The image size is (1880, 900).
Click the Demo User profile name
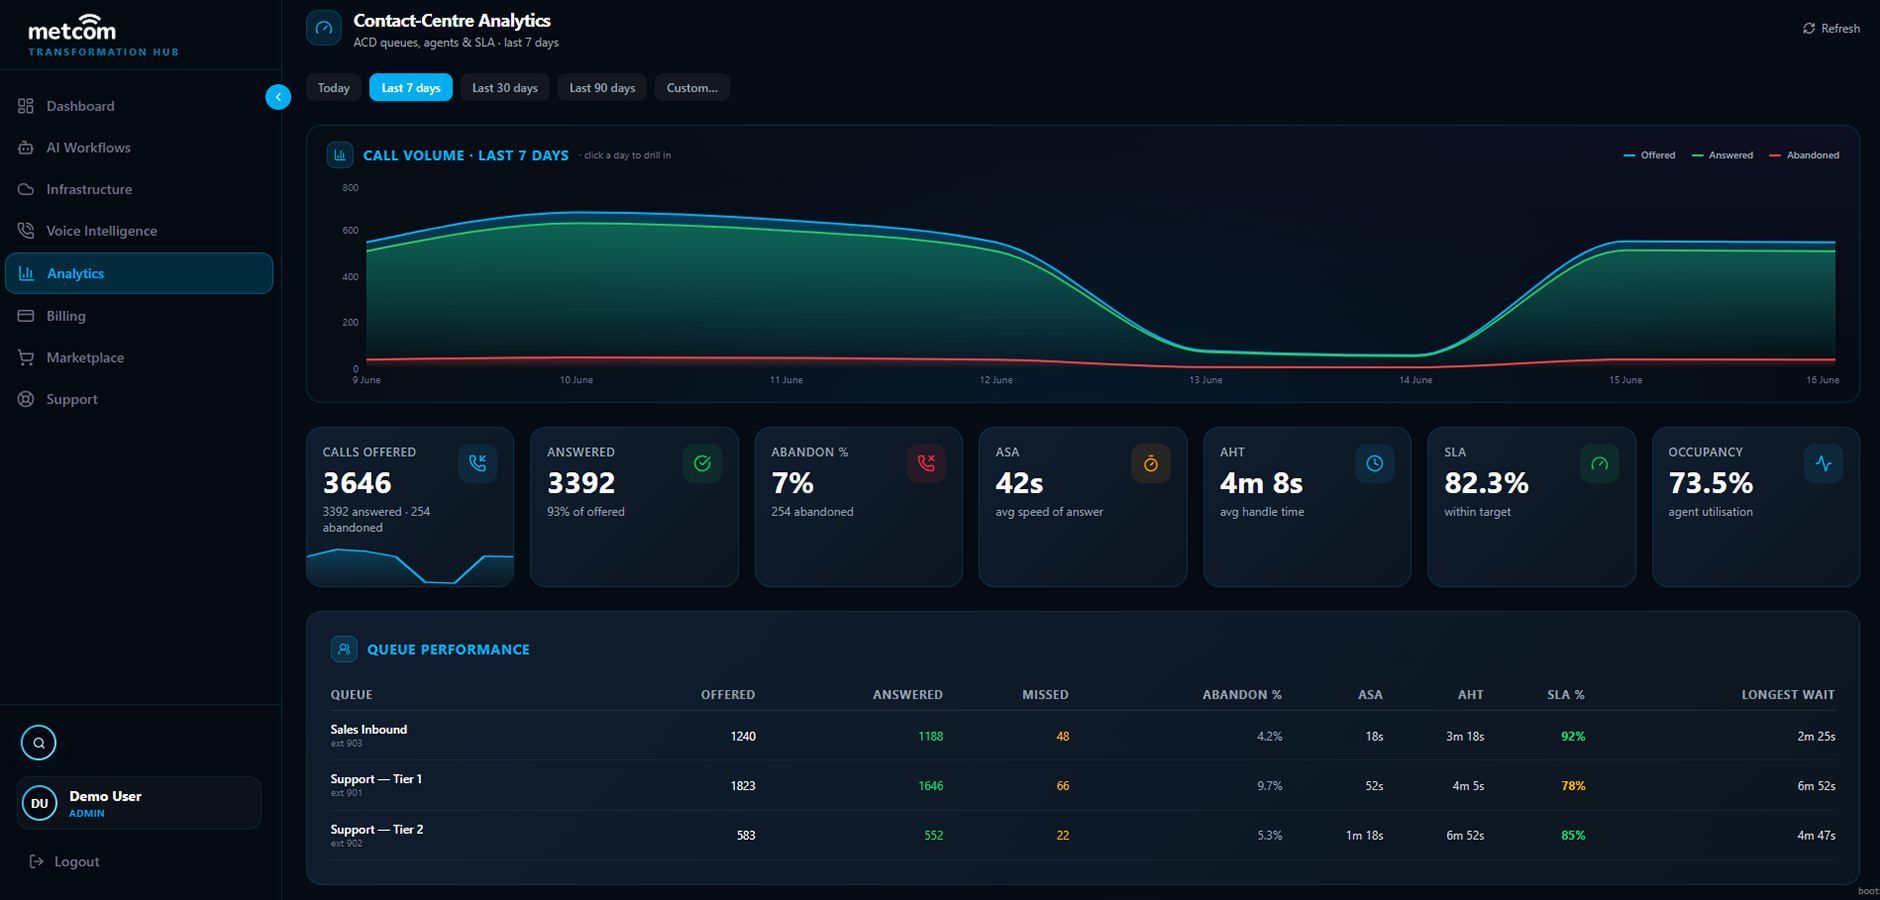pos(105,796)
